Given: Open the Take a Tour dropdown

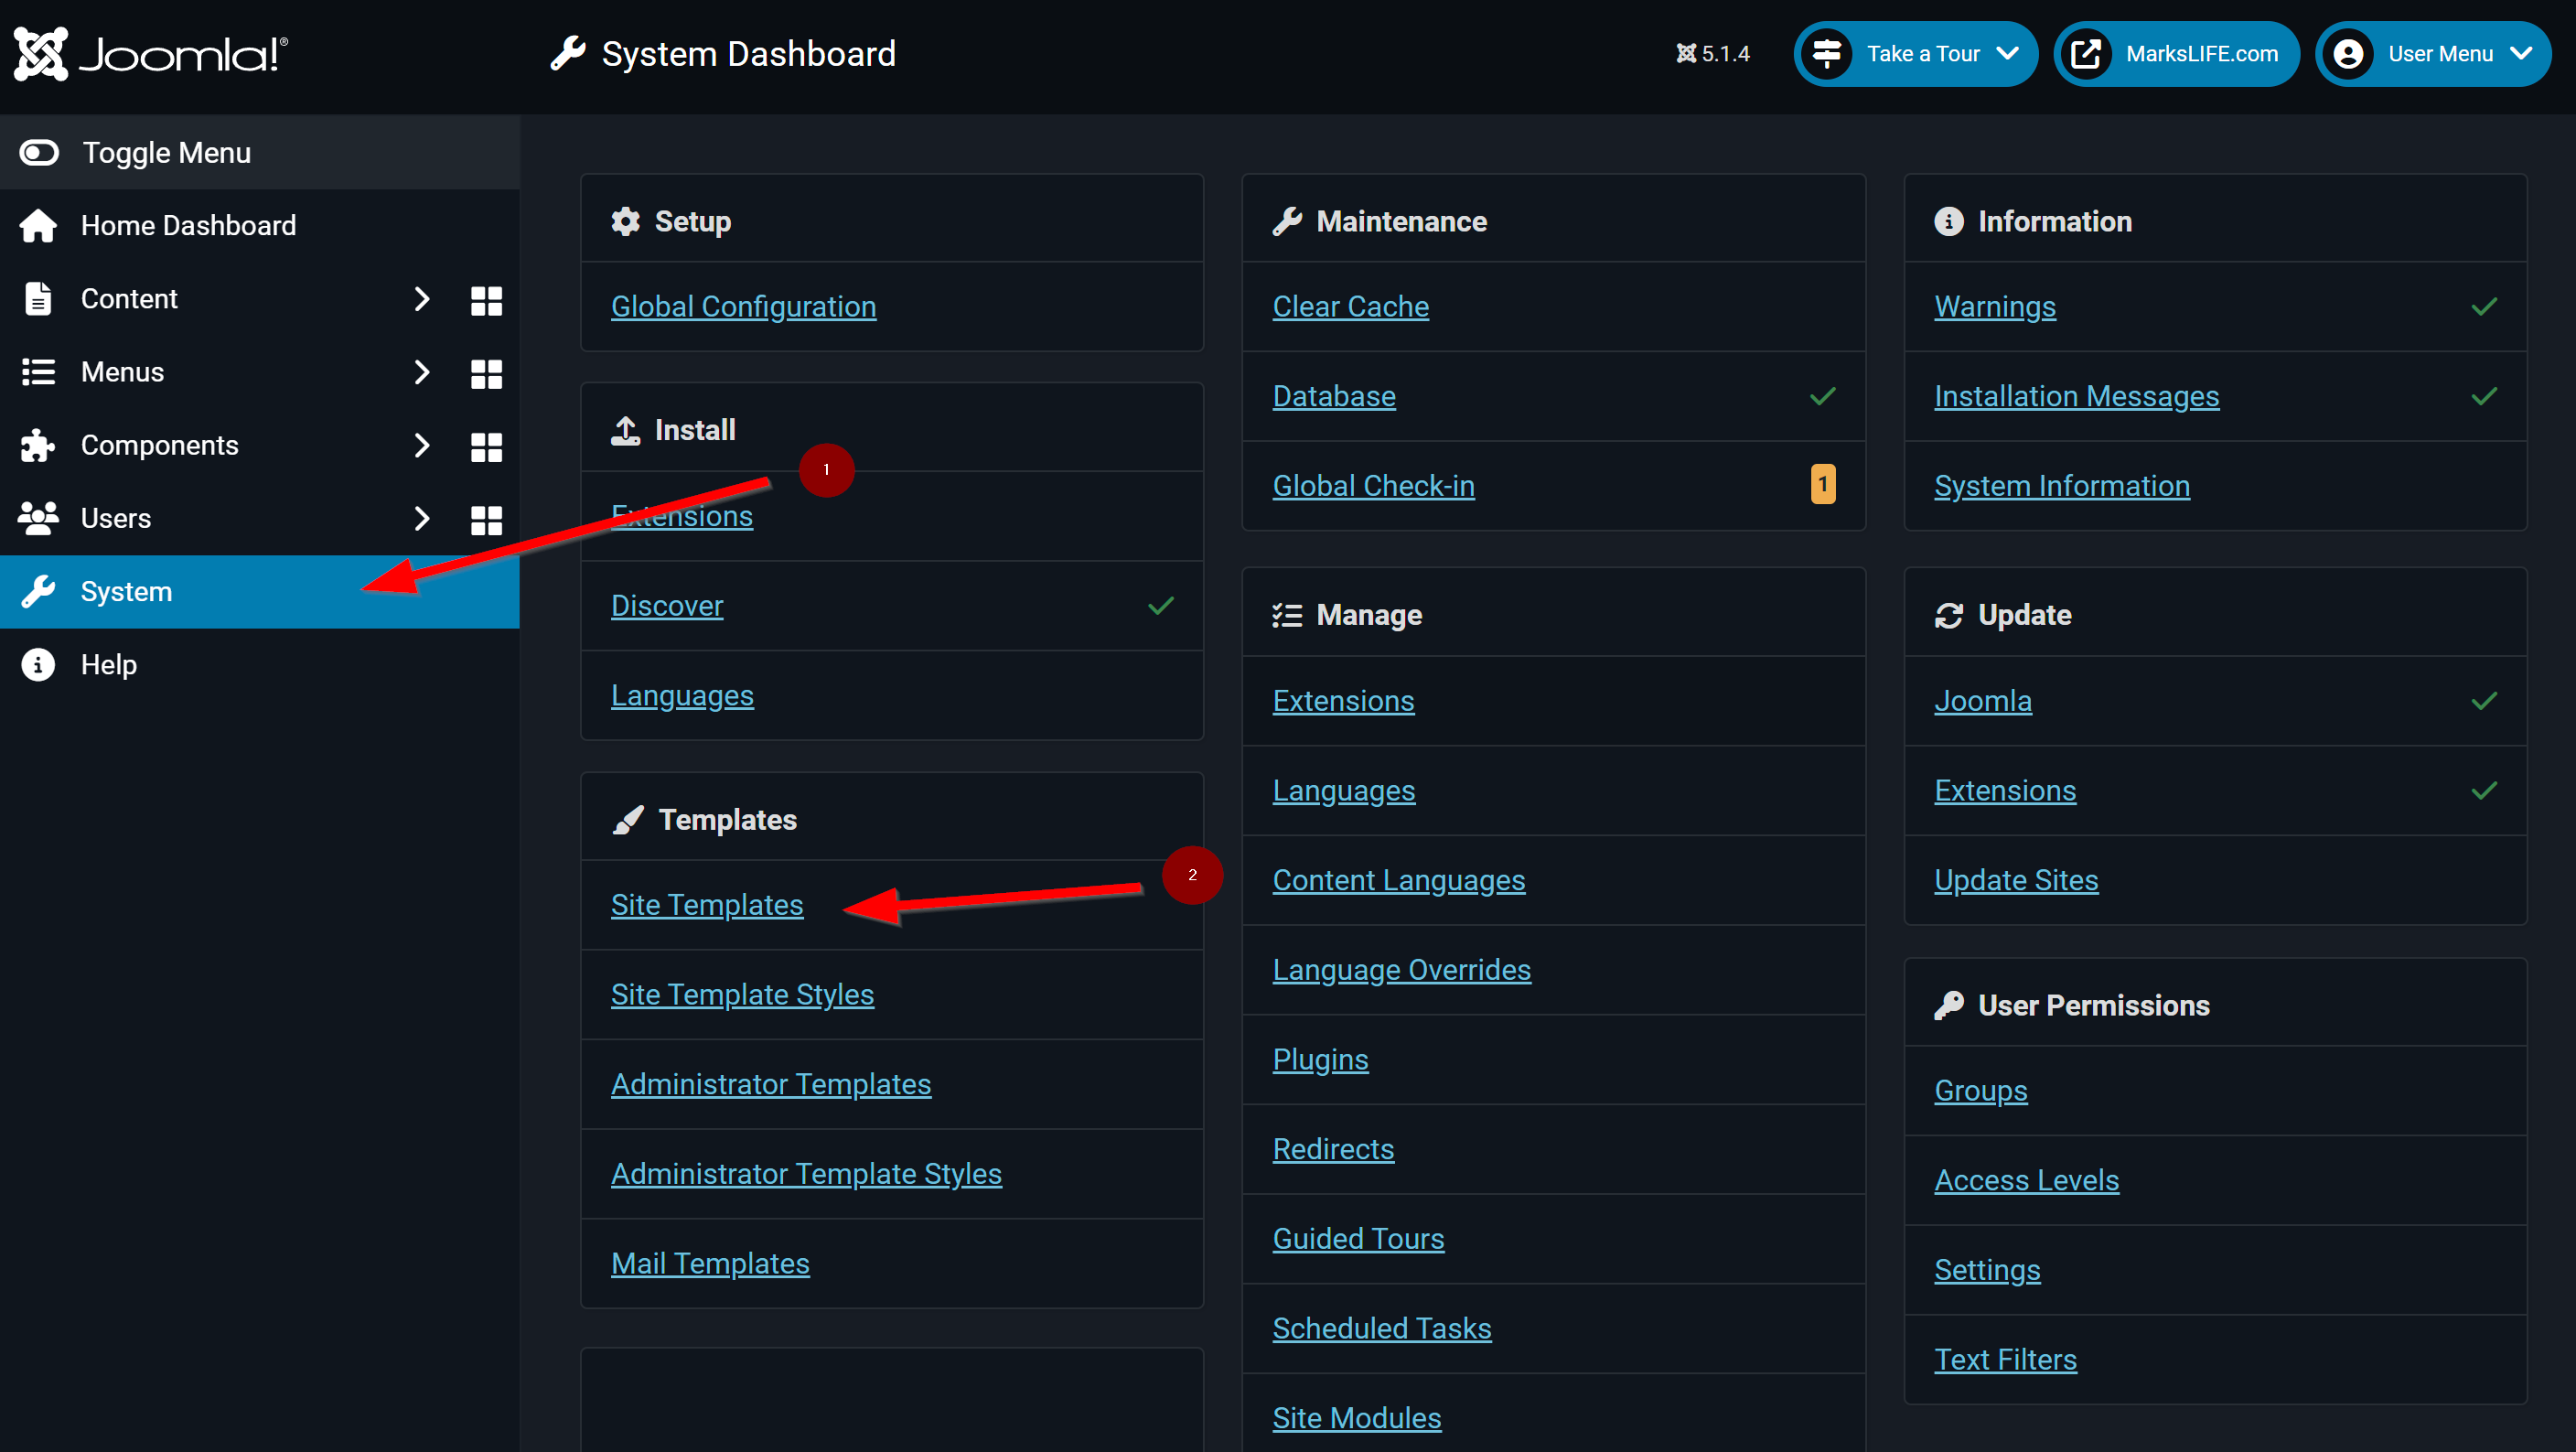Looking at the screenshot, I should pos(1915,54).
